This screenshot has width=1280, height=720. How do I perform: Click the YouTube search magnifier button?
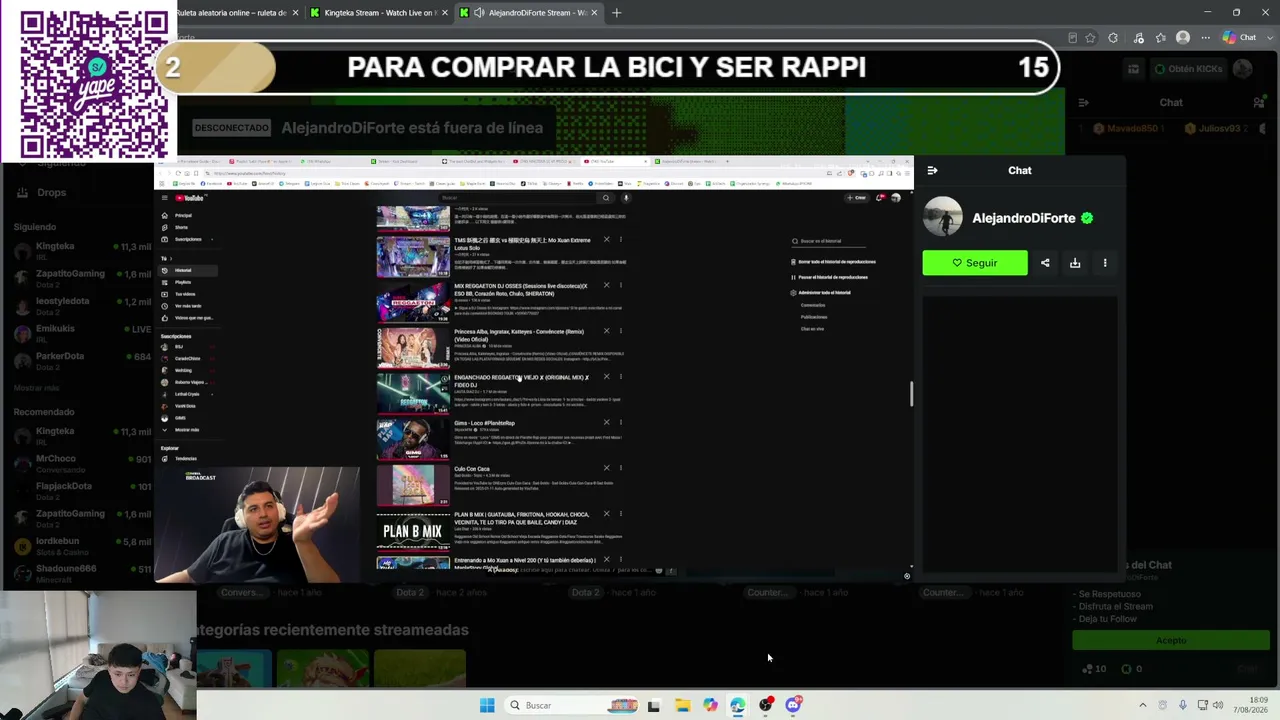[605, 198]
